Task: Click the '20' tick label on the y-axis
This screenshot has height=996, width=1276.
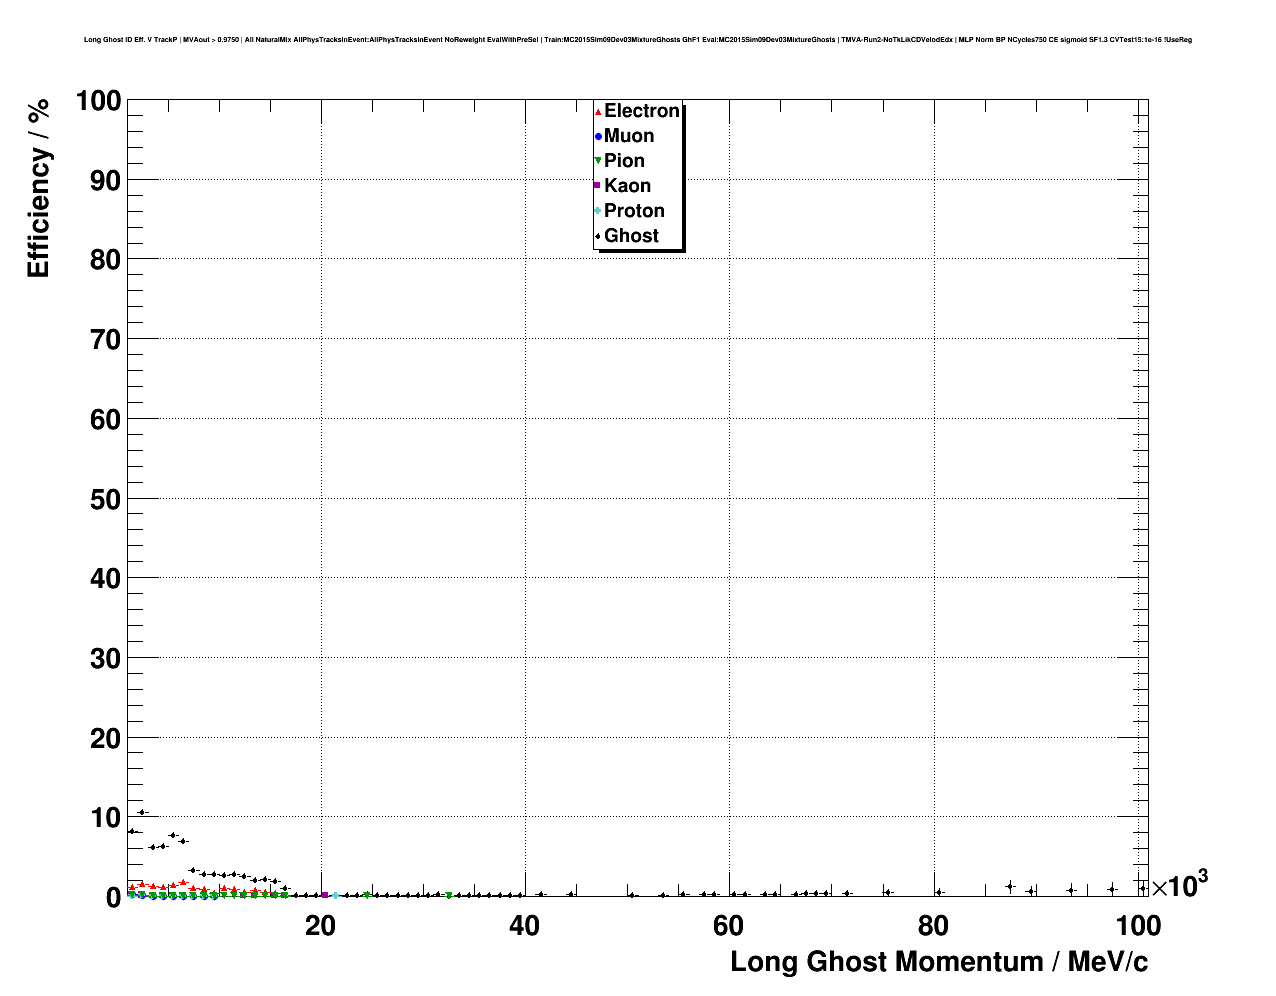Action: [105, 739]
